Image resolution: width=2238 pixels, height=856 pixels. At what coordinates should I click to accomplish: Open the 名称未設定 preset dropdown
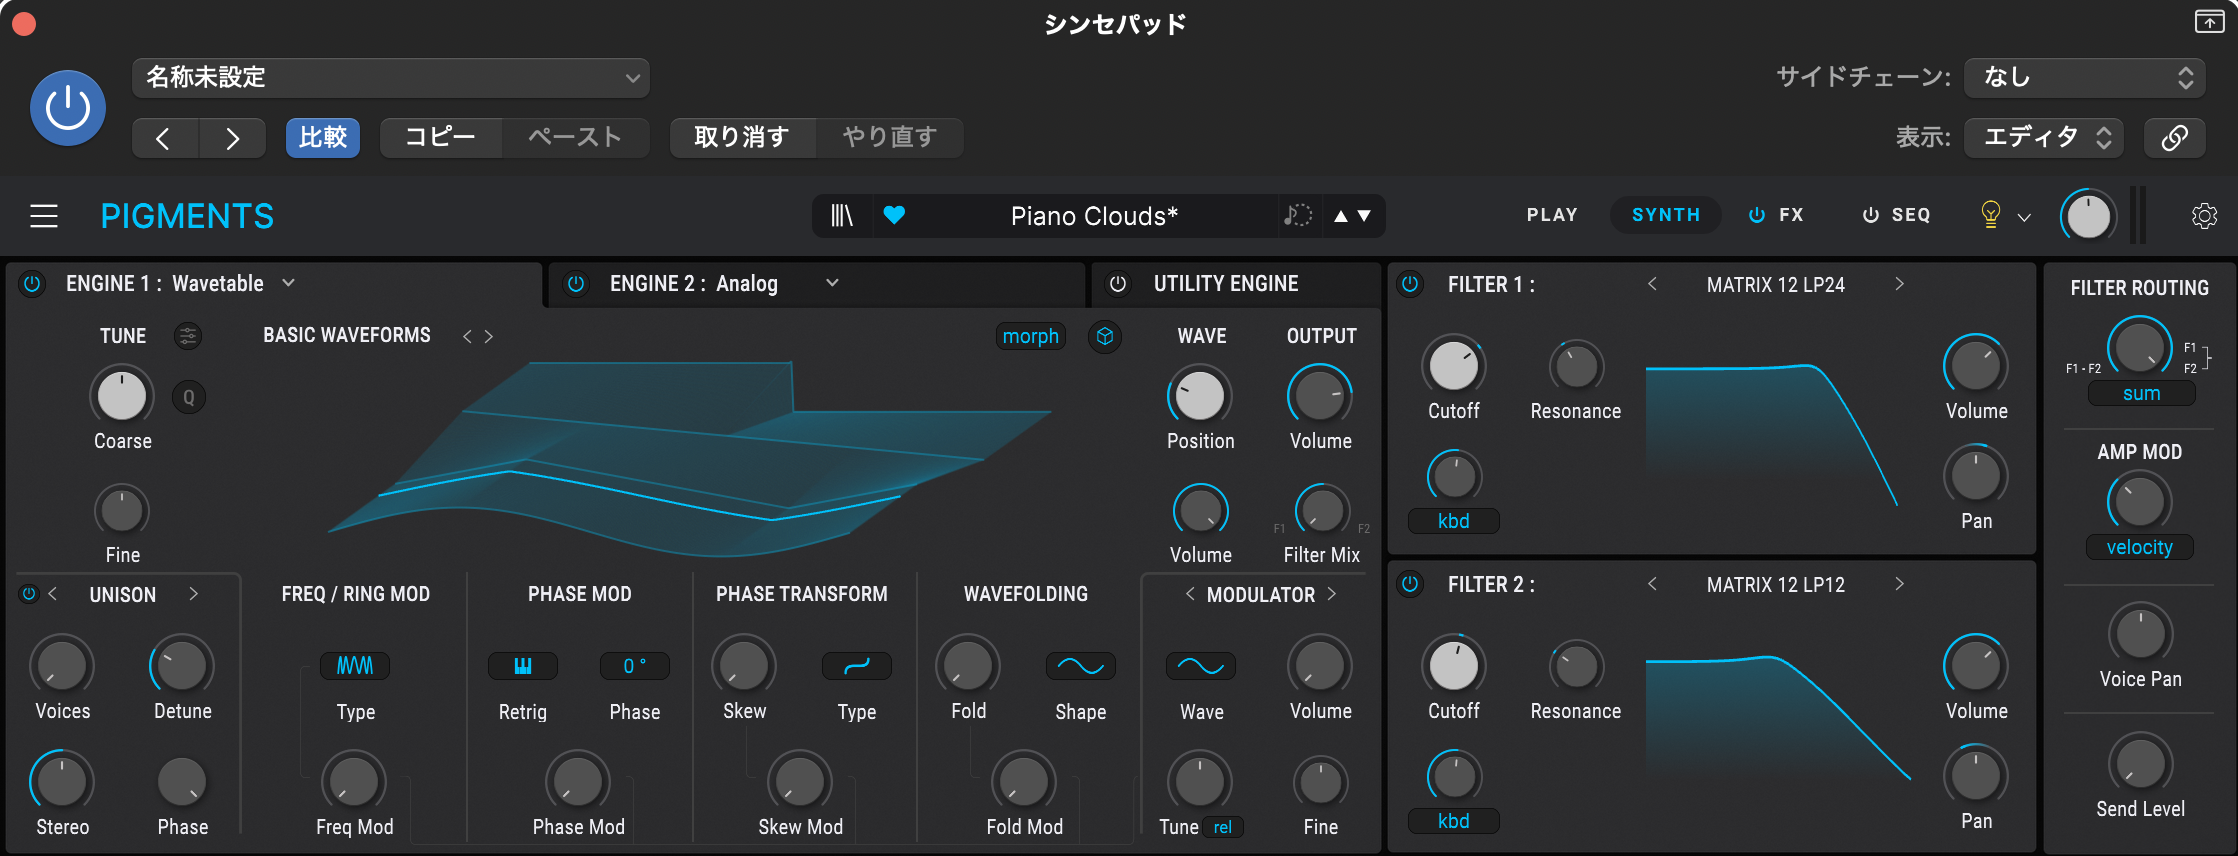(x=391, y=78)
